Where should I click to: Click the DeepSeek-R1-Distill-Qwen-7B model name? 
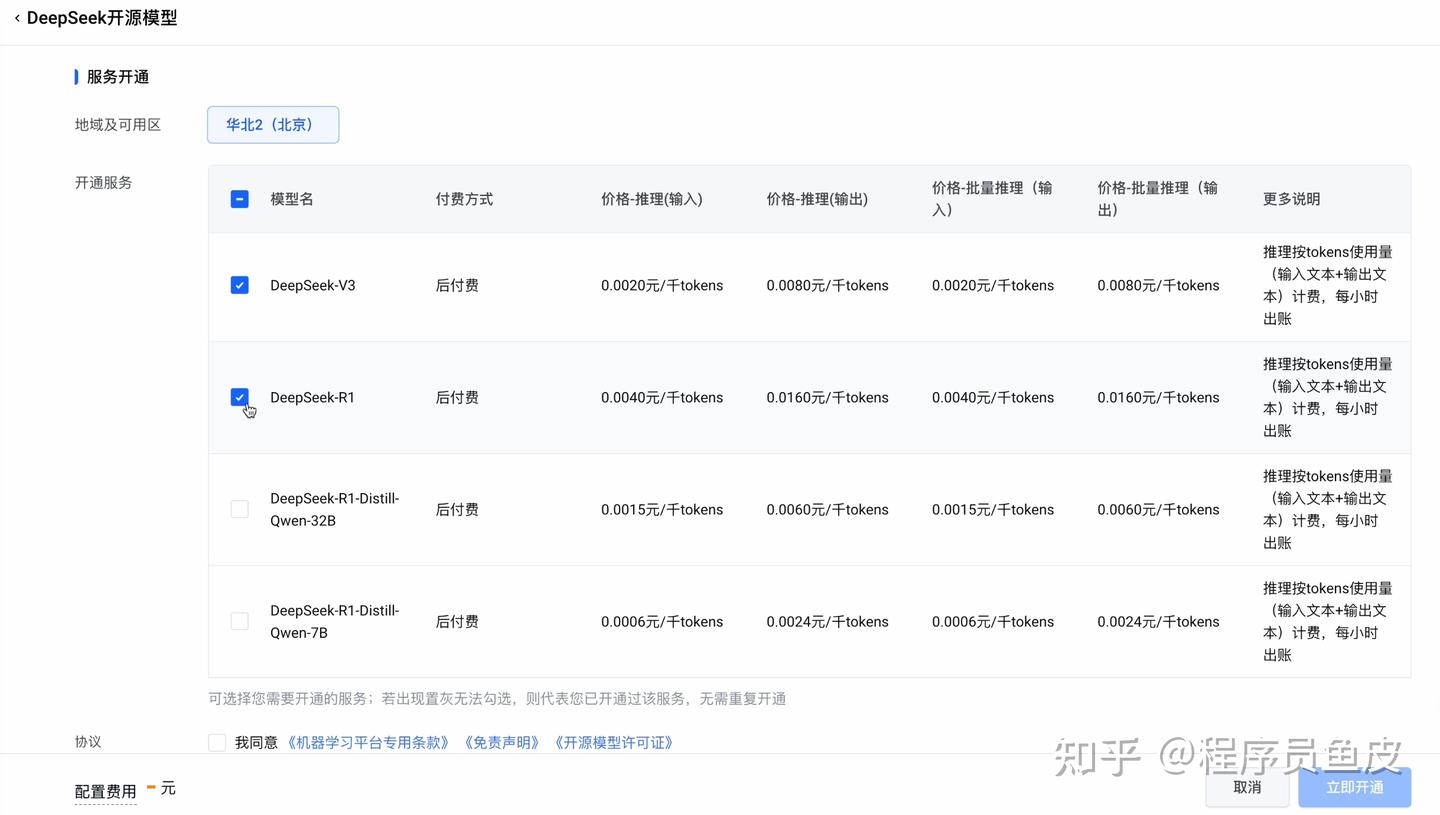(x=335, y=621)
